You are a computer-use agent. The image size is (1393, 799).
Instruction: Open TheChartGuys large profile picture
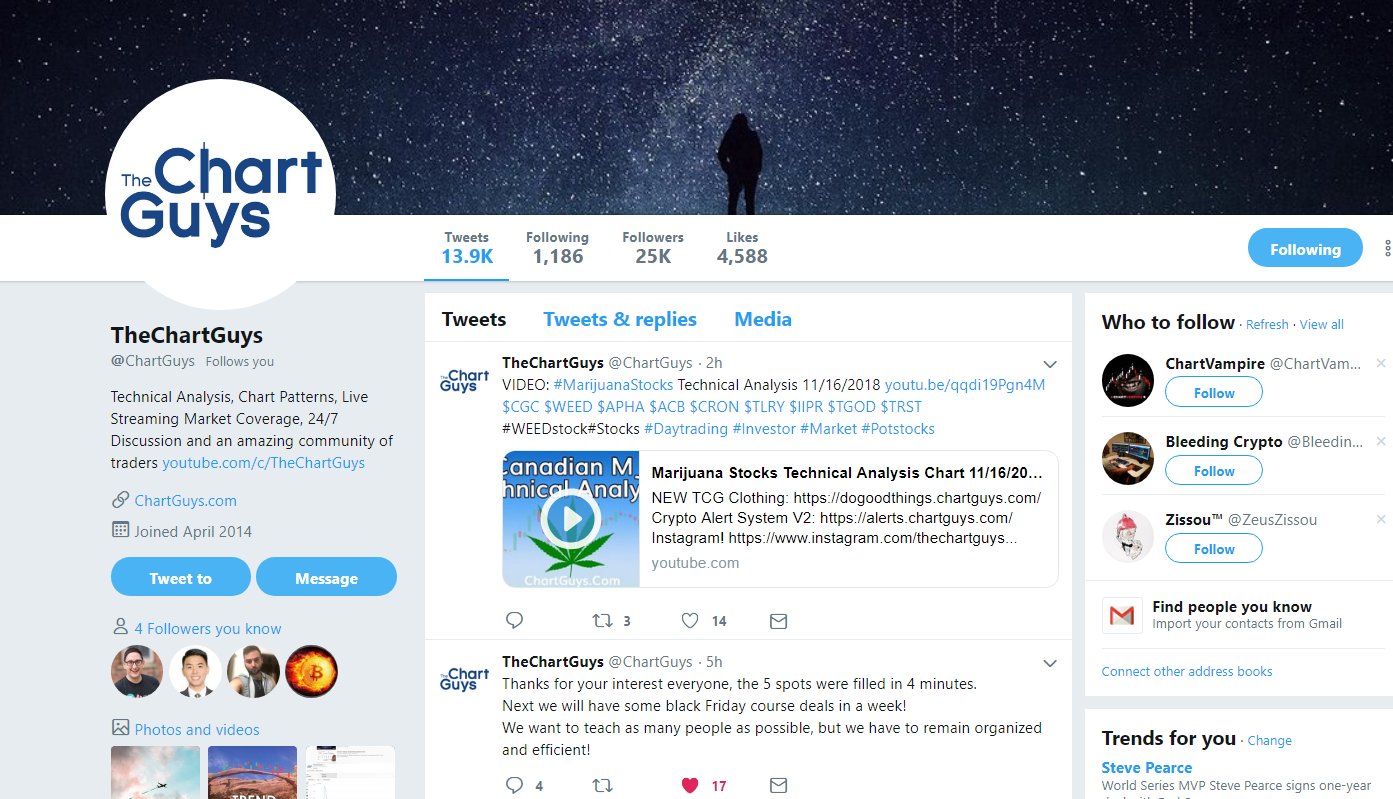[220, 195]
